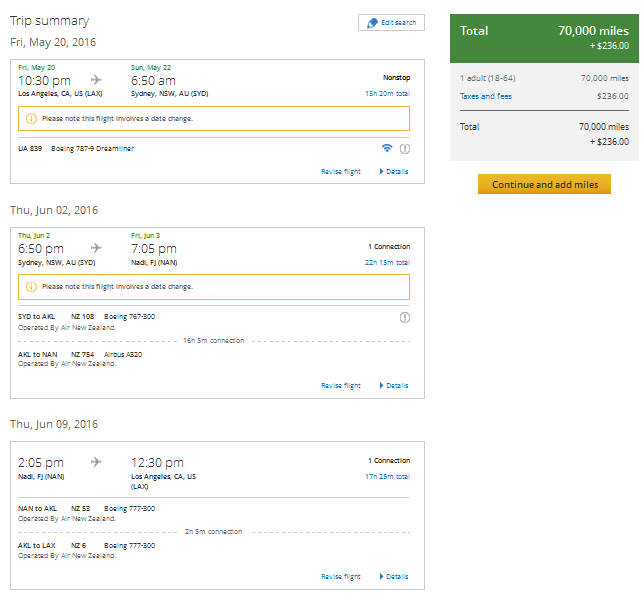
Task: Click the NZ 6 flight number
Action: [x=78, y=545]
